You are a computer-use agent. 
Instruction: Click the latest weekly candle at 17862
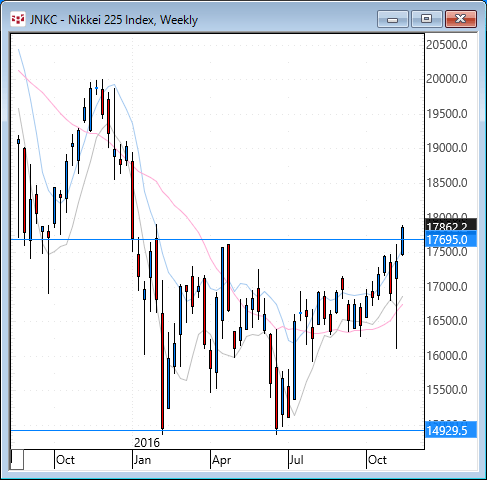[403, 241]
